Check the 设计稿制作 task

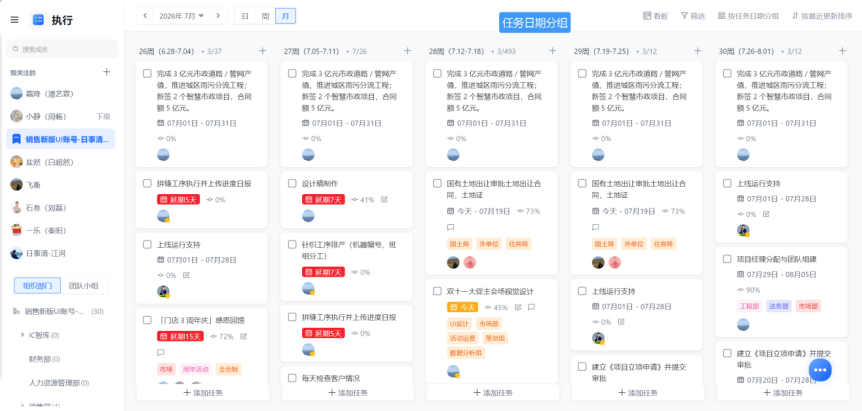tap(292, 184)
